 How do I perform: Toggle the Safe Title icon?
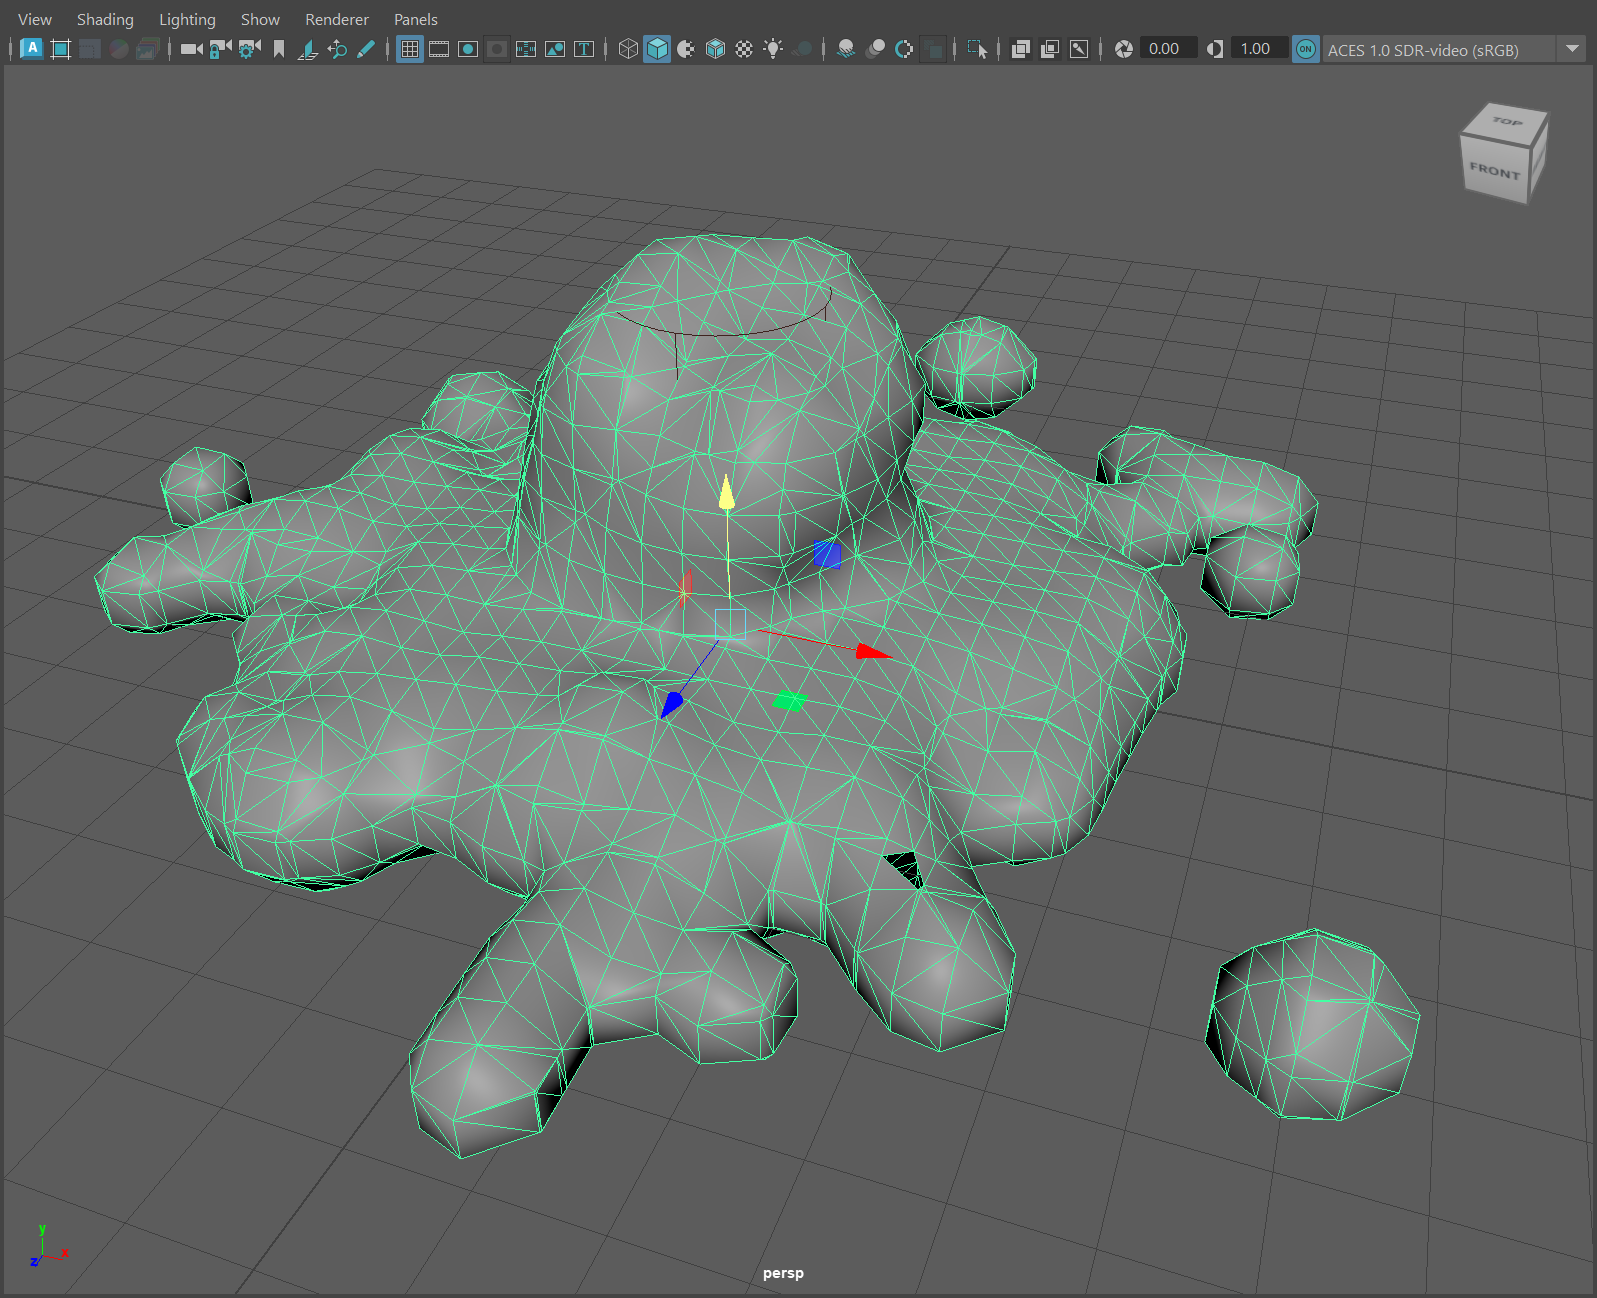pyautogui.click(x=584, y=49)
